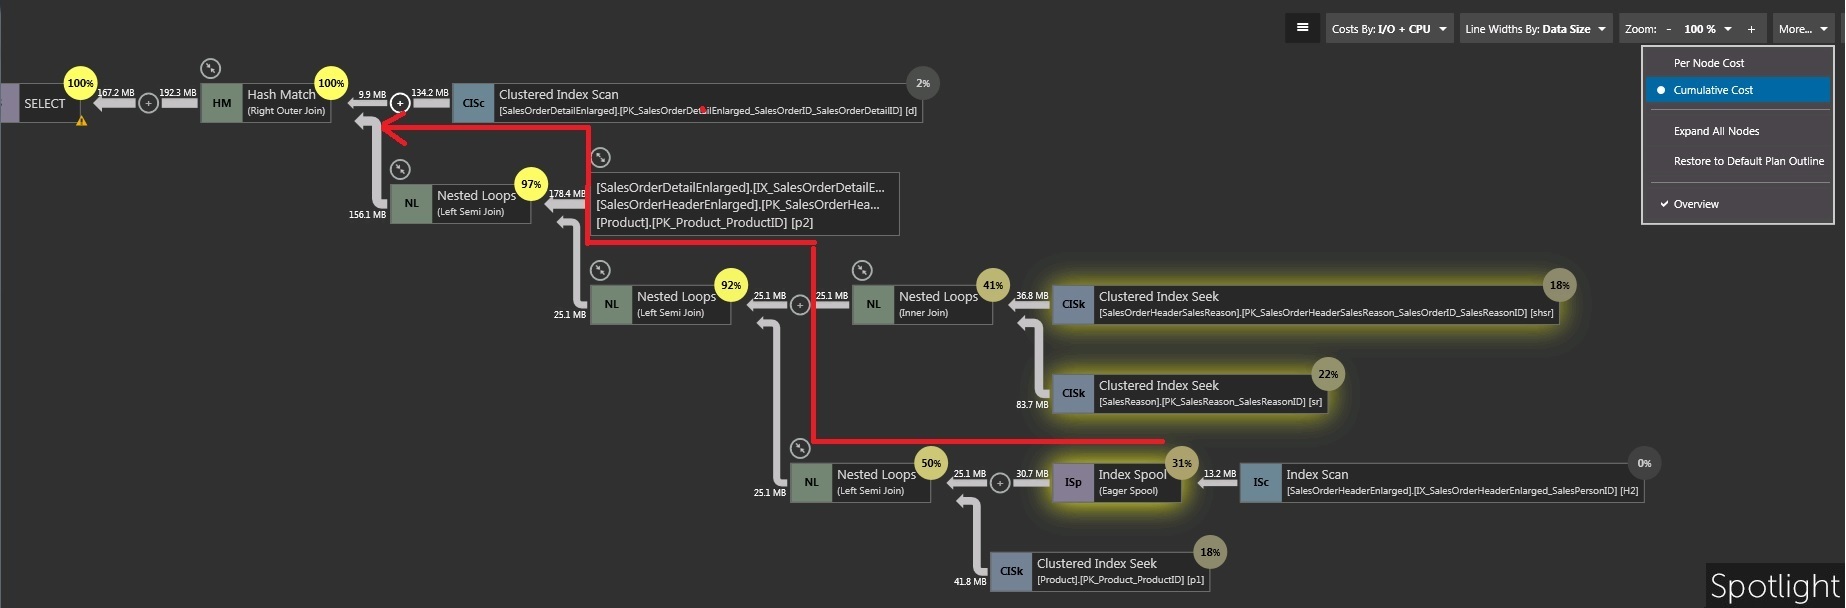Click the CISc Clustered Index Scan icon
This screenshot has height=608, width=1846.
[x=473, y=103]
